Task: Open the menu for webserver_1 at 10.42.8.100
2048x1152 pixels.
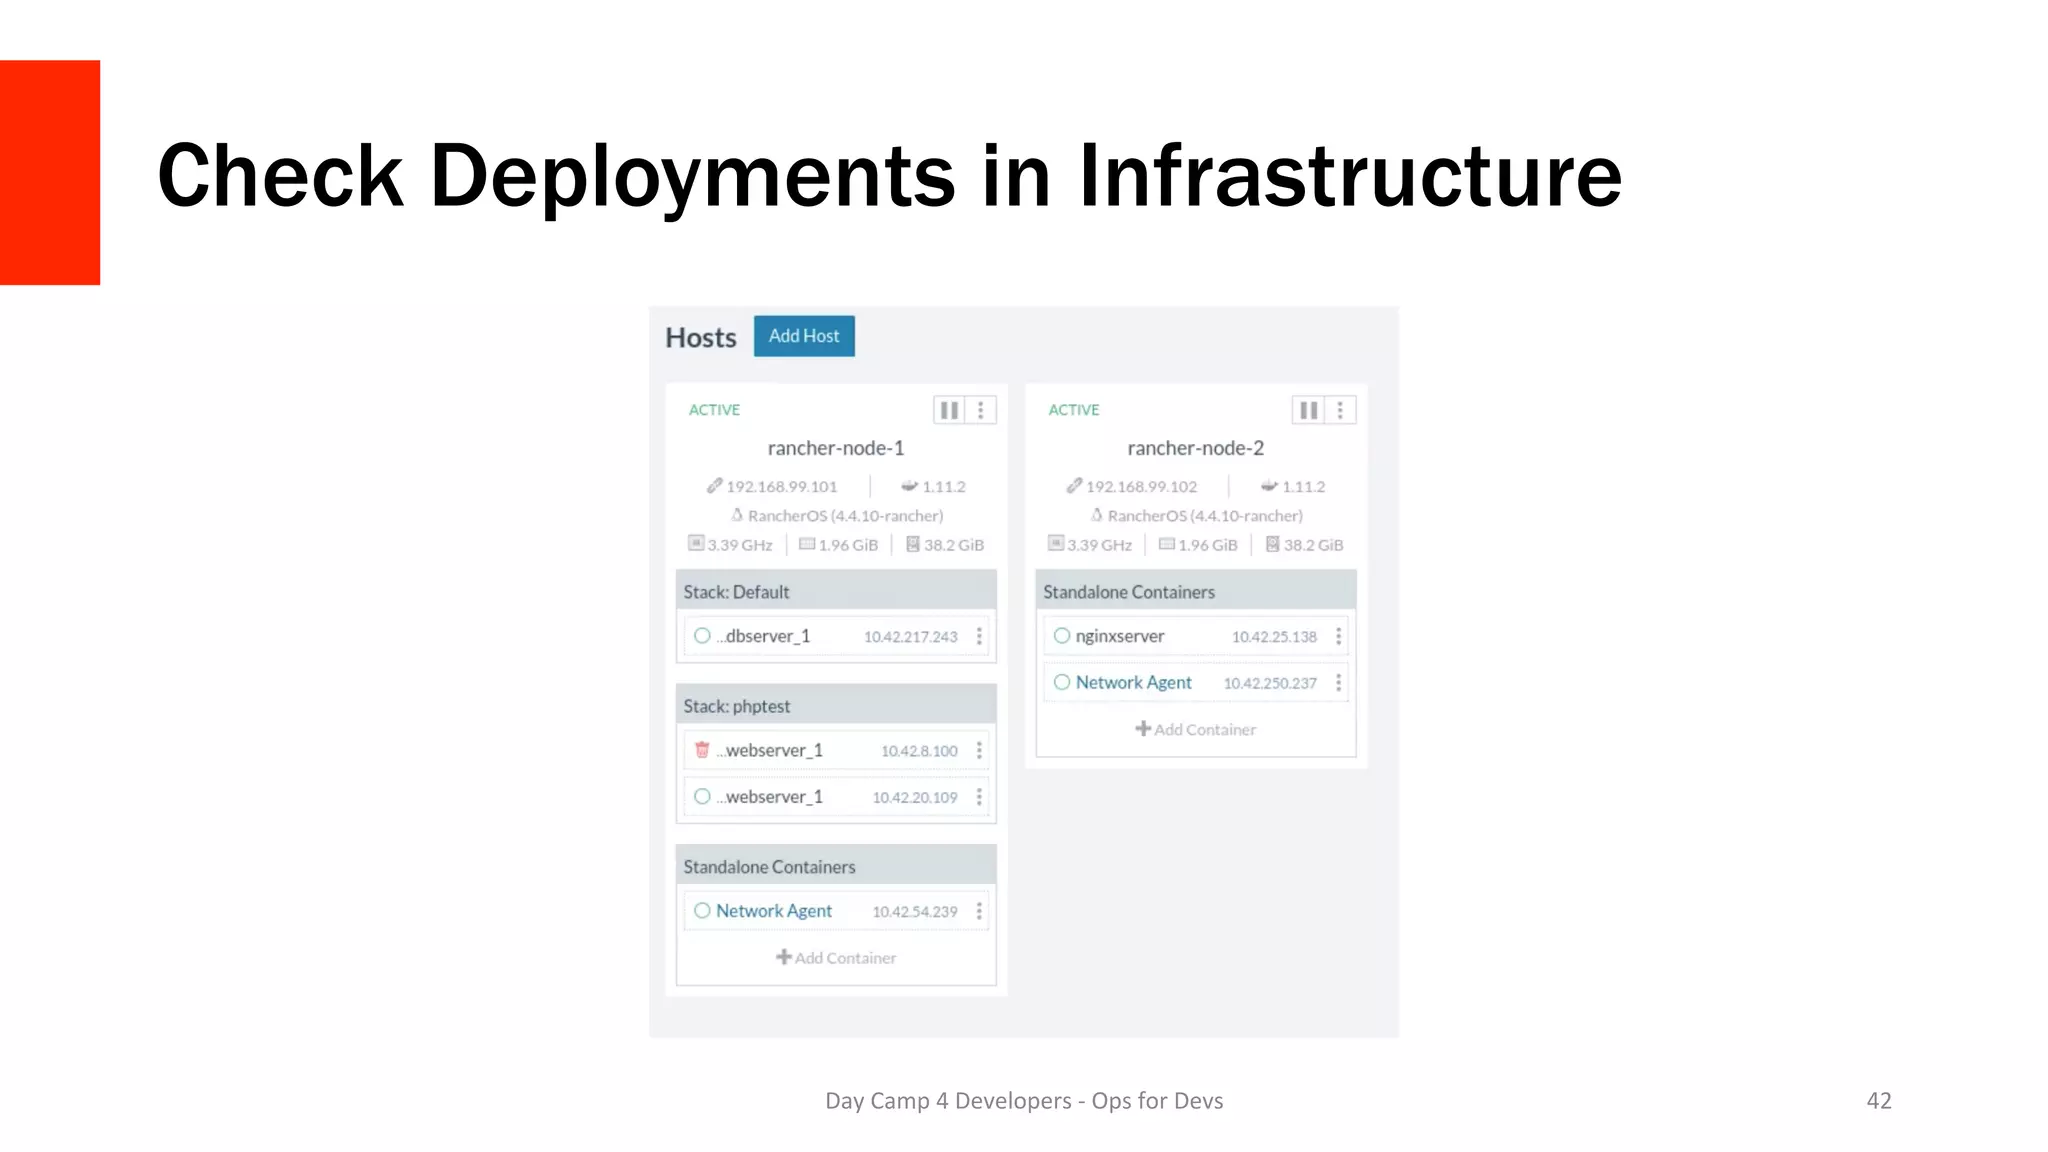Action: point(979,750)
